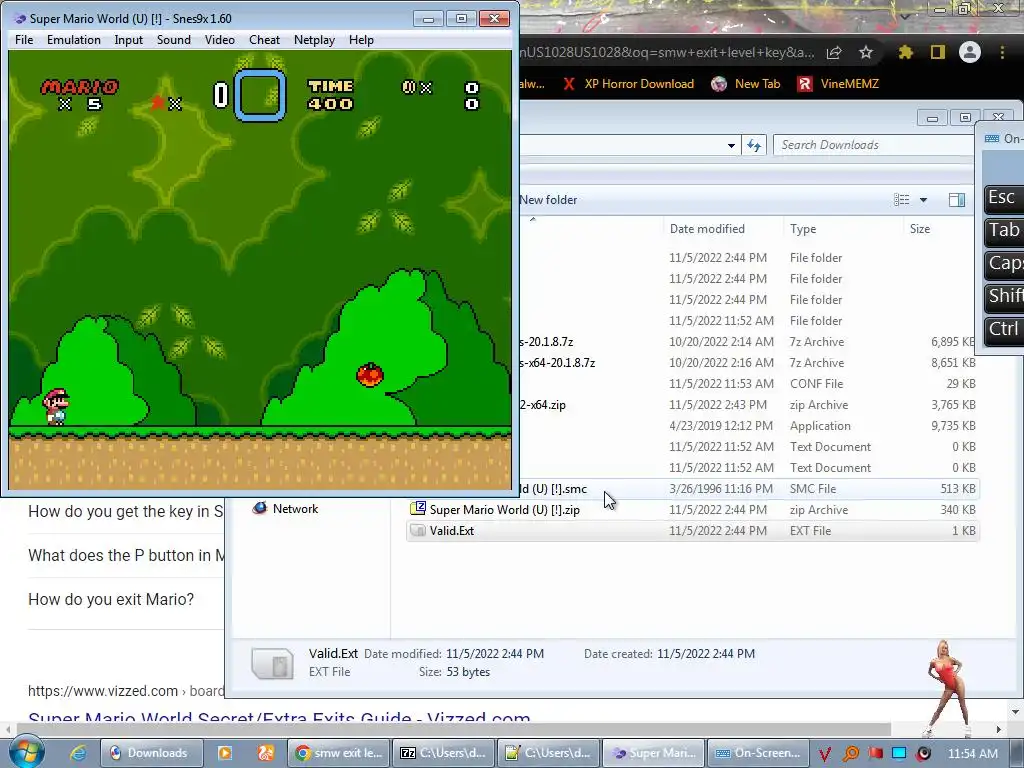Open Windows Media Player taskbar icon
The height and width of the screenshot is (768, 1024).
pyautogui.click(x=224, y=753)
